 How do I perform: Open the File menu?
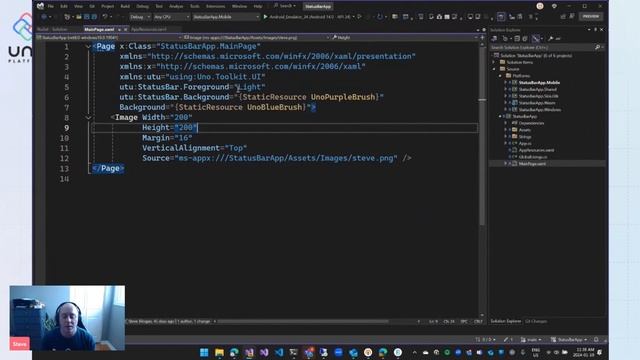click(51, 7)
